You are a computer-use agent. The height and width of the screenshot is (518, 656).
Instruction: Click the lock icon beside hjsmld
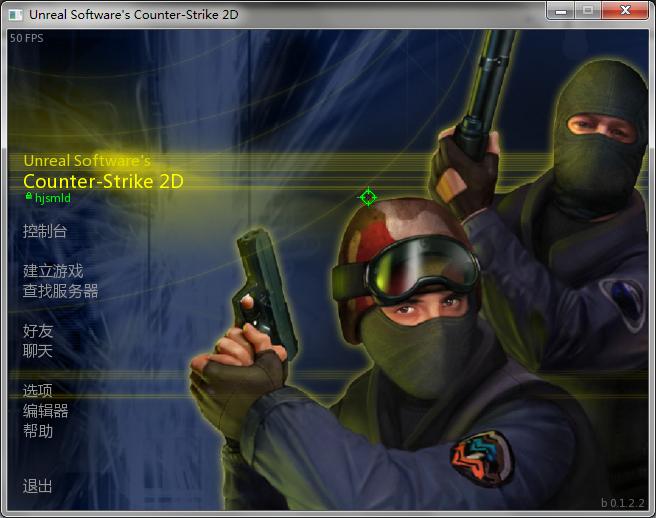28,195
